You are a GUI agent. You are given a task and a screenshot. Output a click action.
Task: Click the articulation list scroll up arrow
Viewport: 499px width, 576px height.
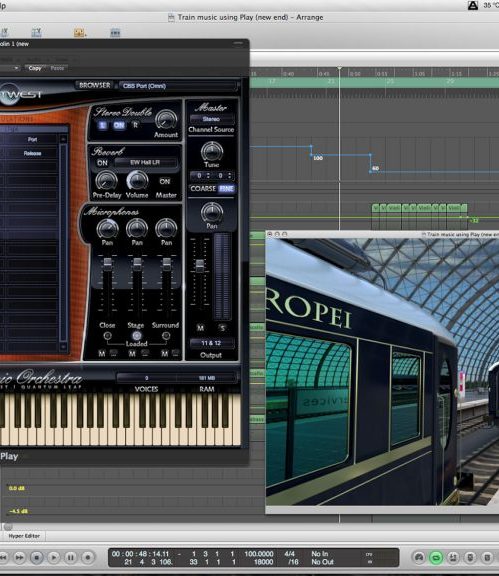[63, 139]
